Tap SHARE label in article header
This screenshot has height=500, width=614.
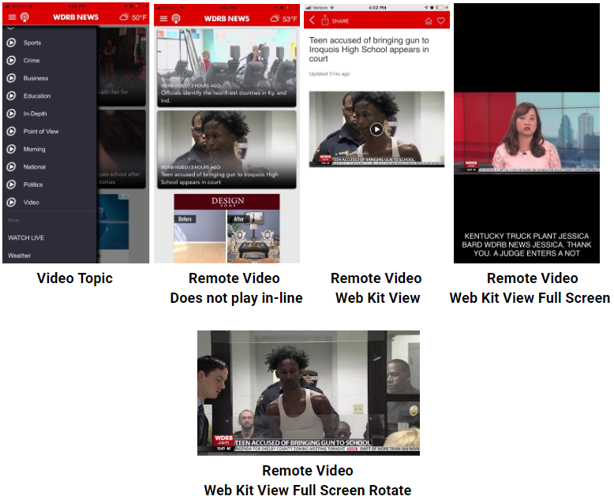pos(340,21)
